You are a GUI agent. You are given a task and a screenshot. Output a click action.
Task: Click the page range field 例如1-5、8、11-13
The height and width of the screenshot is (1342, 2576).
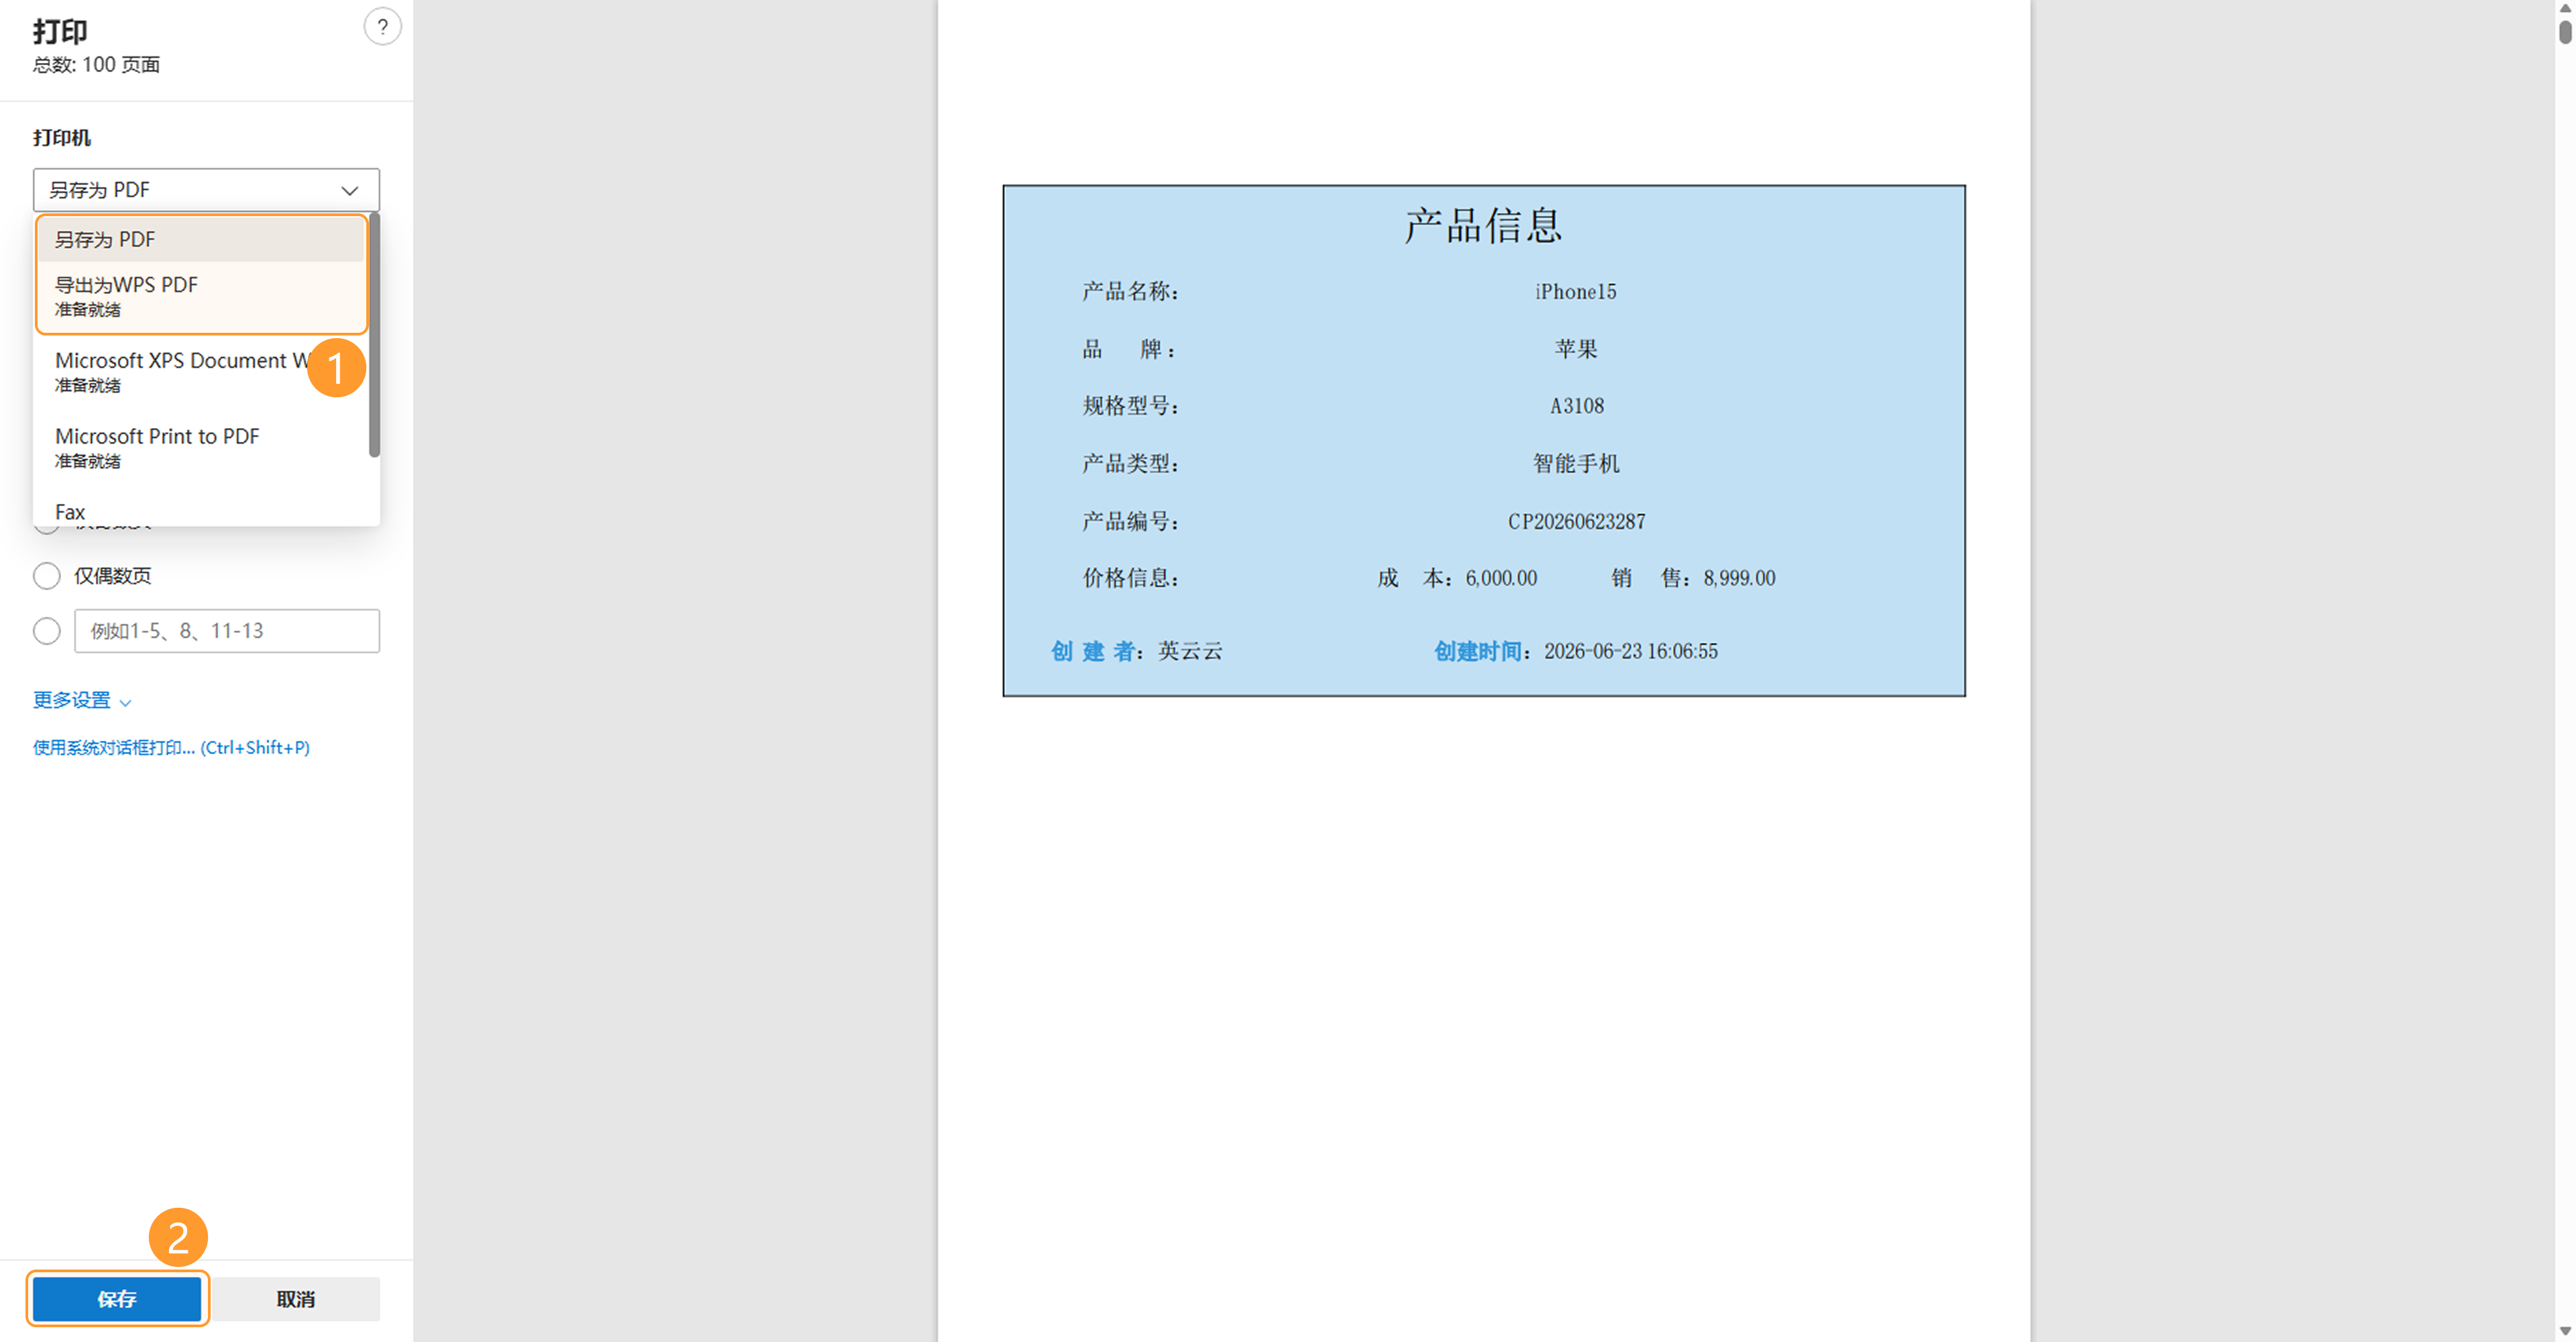pos(227,631)
